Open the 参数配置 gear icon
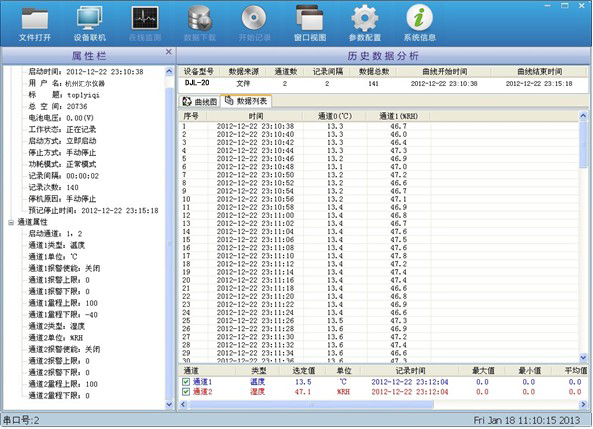This screenshot has width=593, height=429. pos(365,18)
